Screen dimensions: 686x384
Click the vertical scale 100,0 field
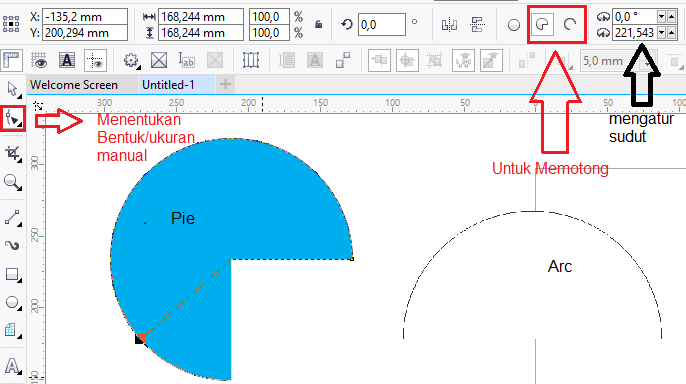[x=270, y=33]
